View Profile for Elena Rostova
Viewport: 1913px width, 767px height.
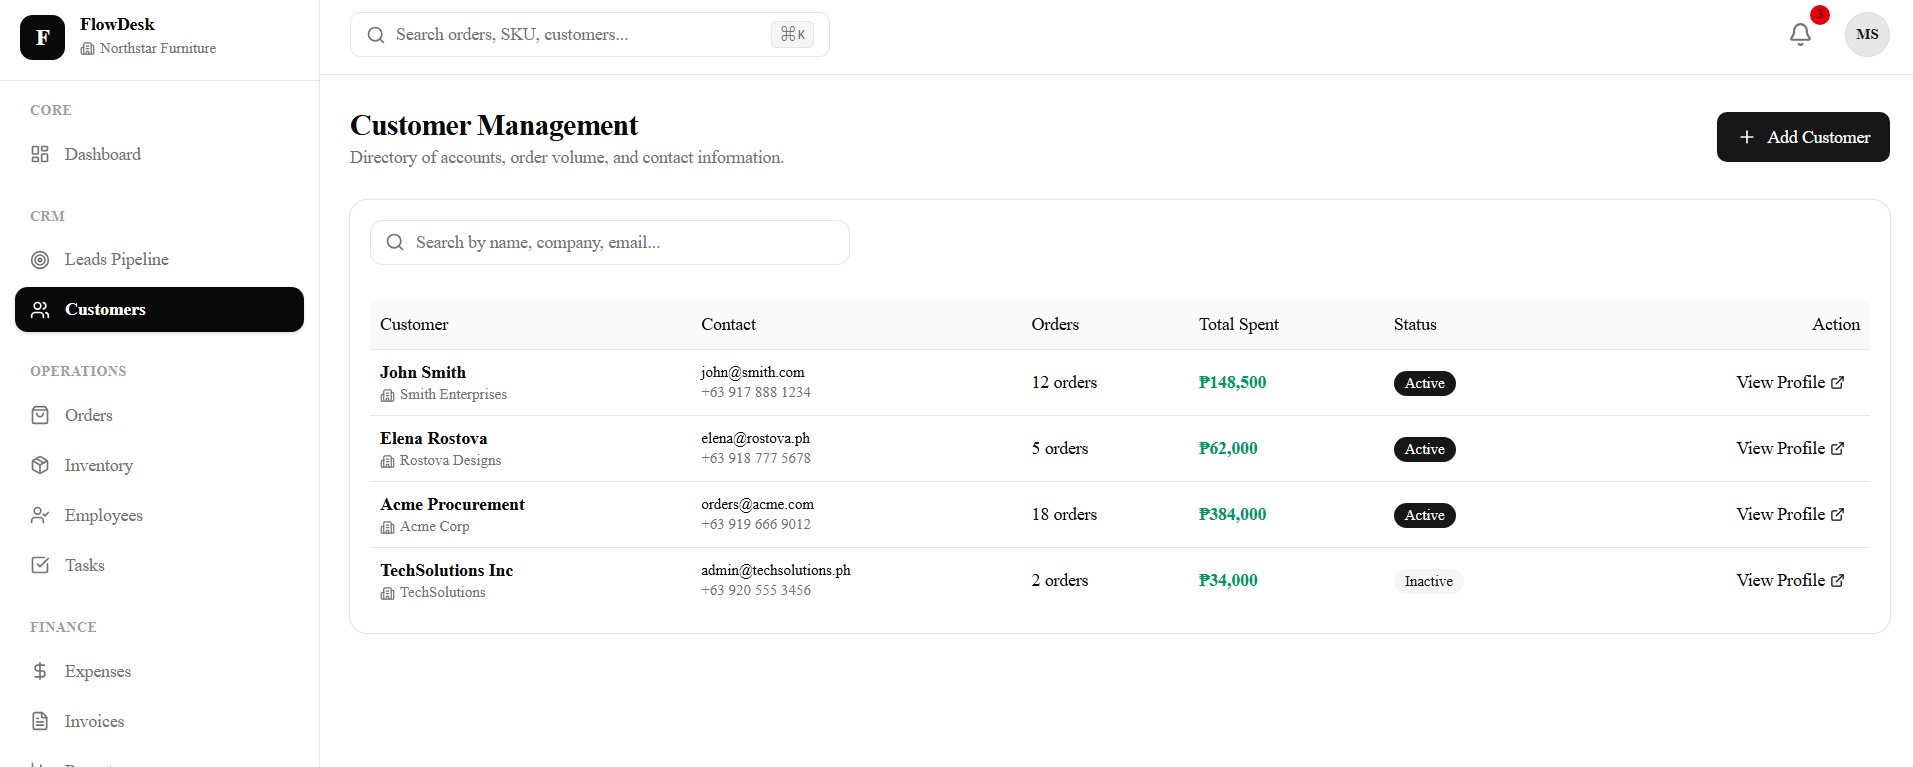pyautogui.click(x=1790, y=448)
